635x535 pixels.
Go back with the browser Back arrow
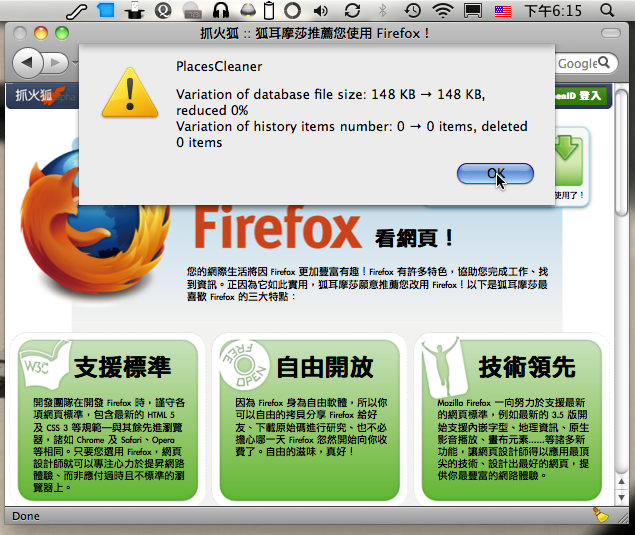coord(27,63)
